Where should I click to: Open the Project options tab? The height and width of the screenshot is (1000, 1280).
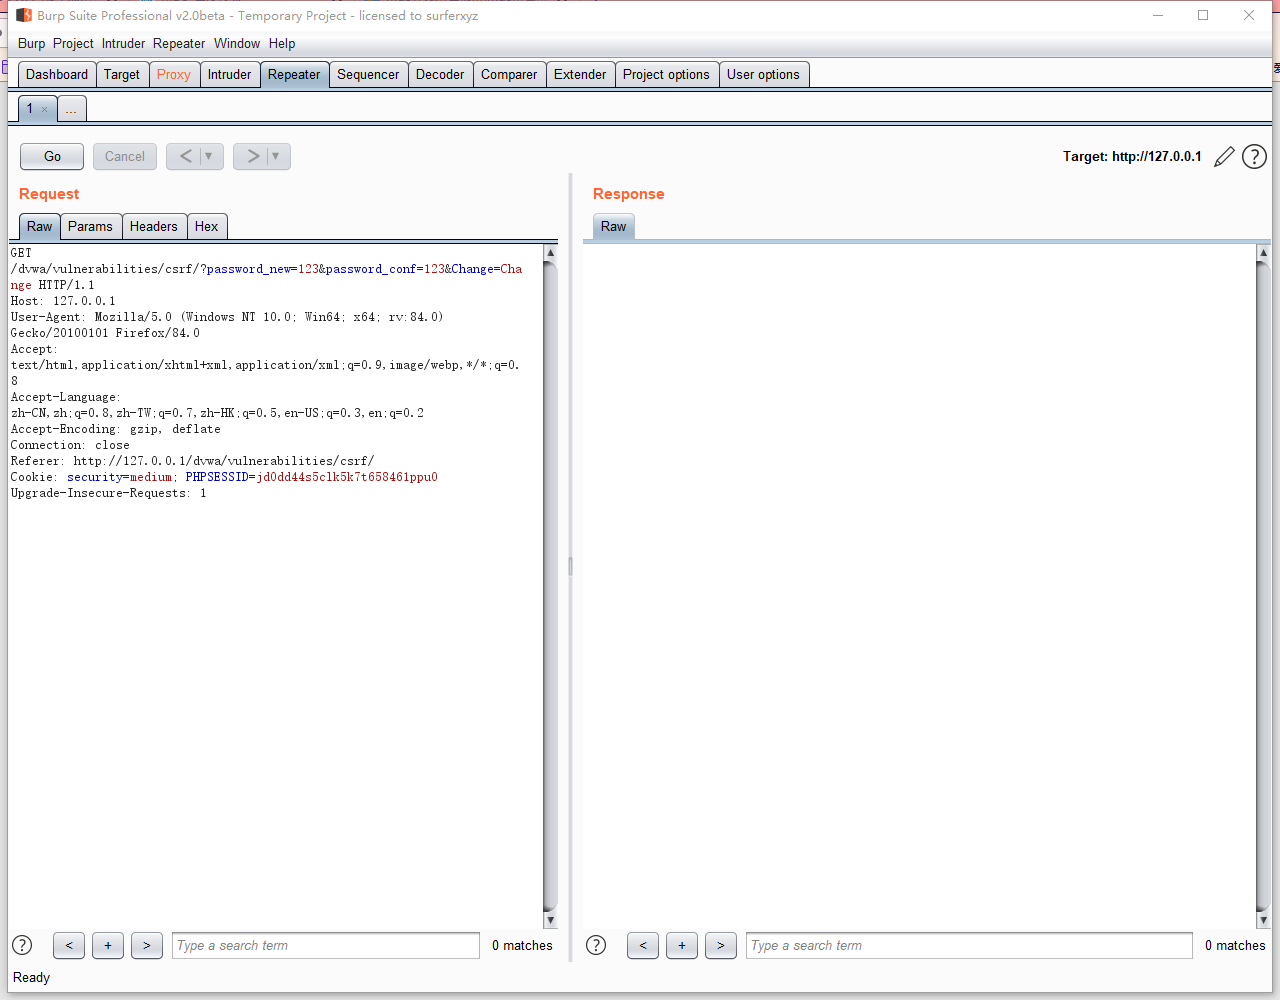click(666, 74)
